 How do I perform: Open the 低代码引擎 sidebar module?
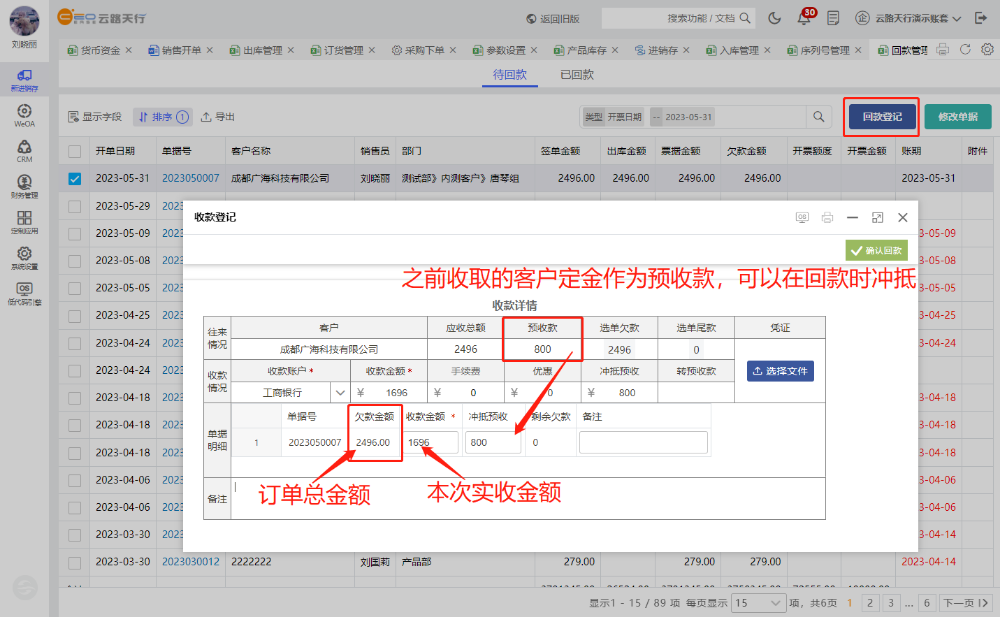(24, 294)
